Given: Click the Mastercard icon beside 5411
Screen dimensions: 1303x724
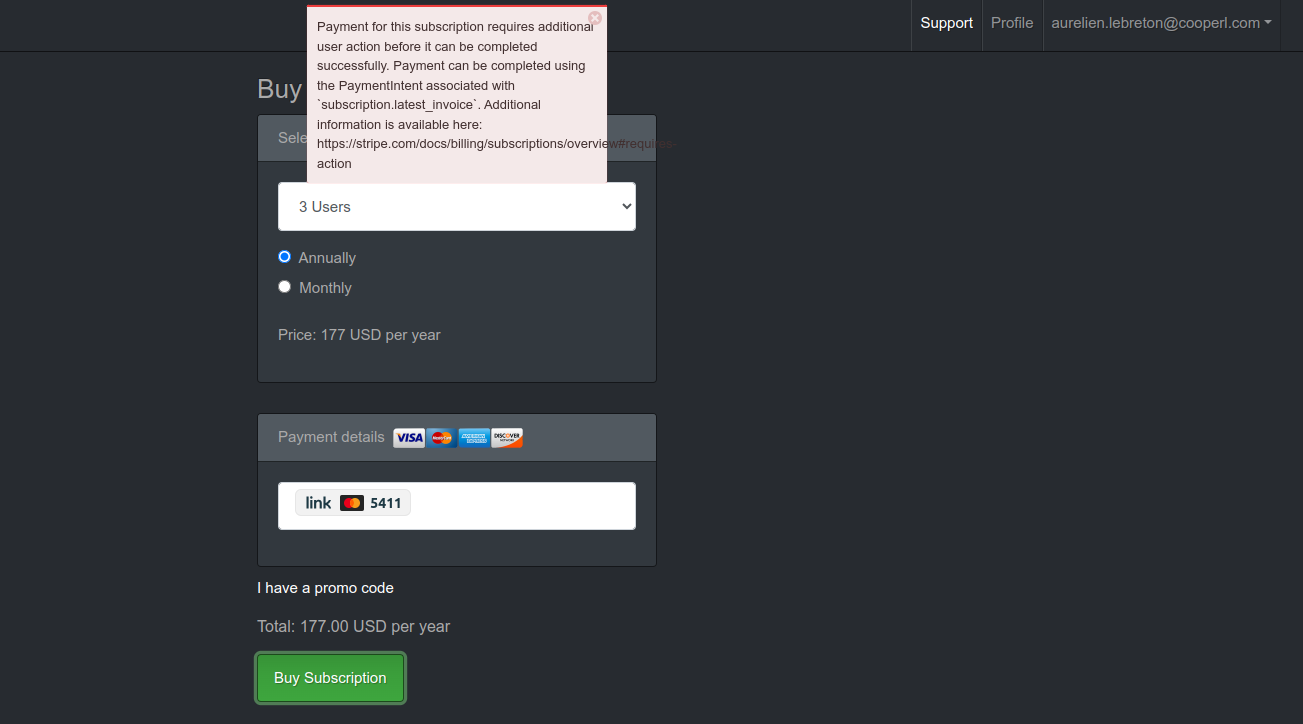Looking at the screenshot, I should pyautogui.click(x=352, y=503).
